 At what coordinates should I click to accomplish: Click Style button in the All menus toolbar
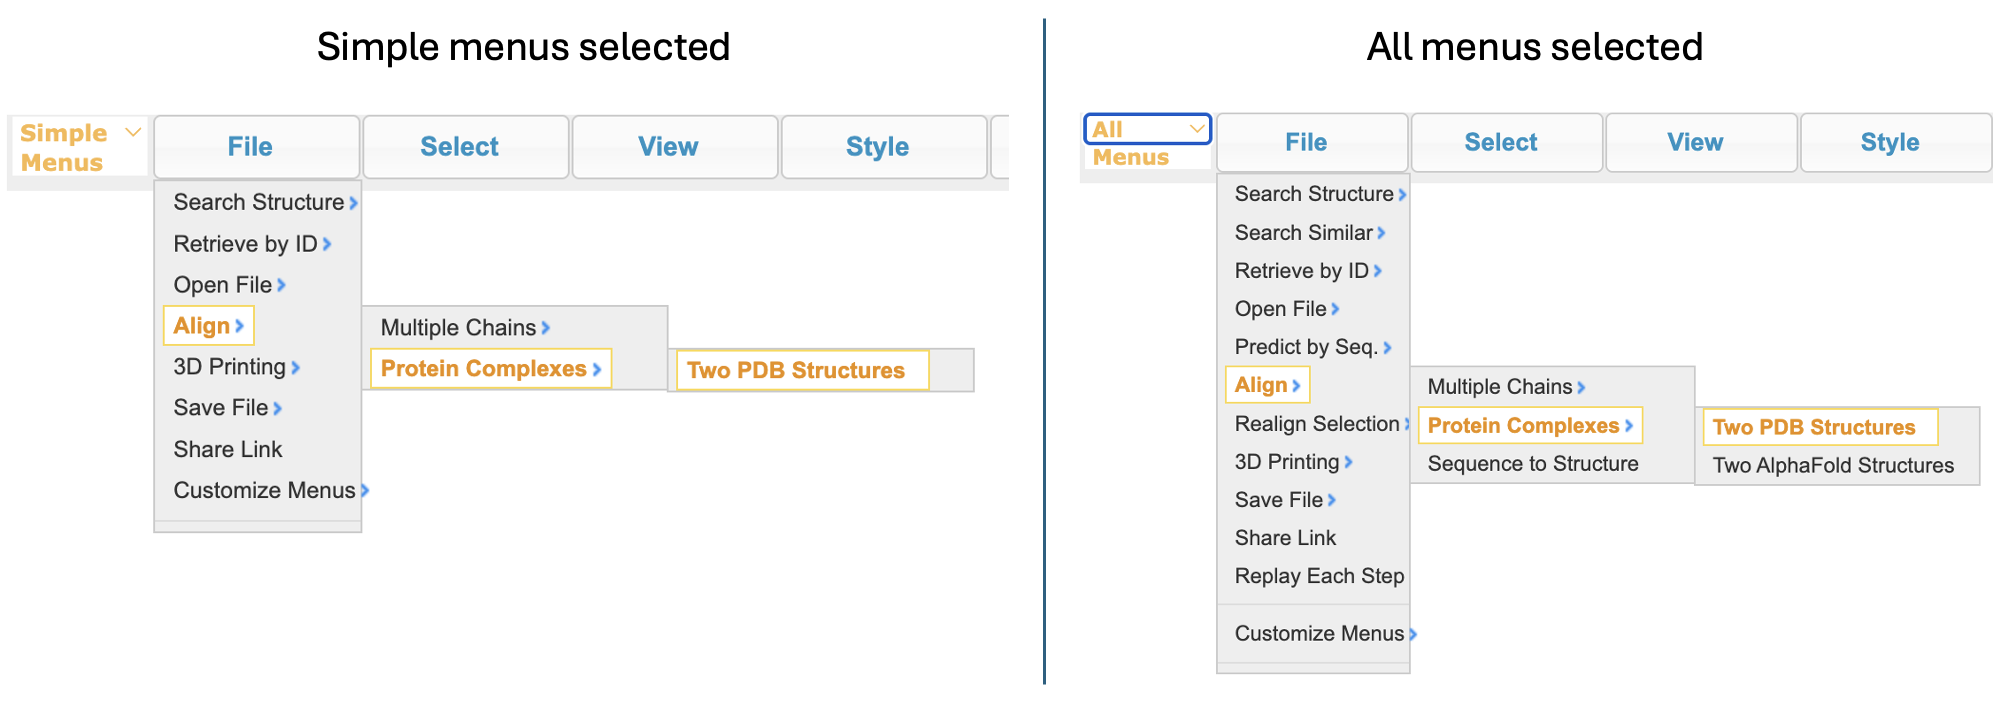(x=1889, y=142)
